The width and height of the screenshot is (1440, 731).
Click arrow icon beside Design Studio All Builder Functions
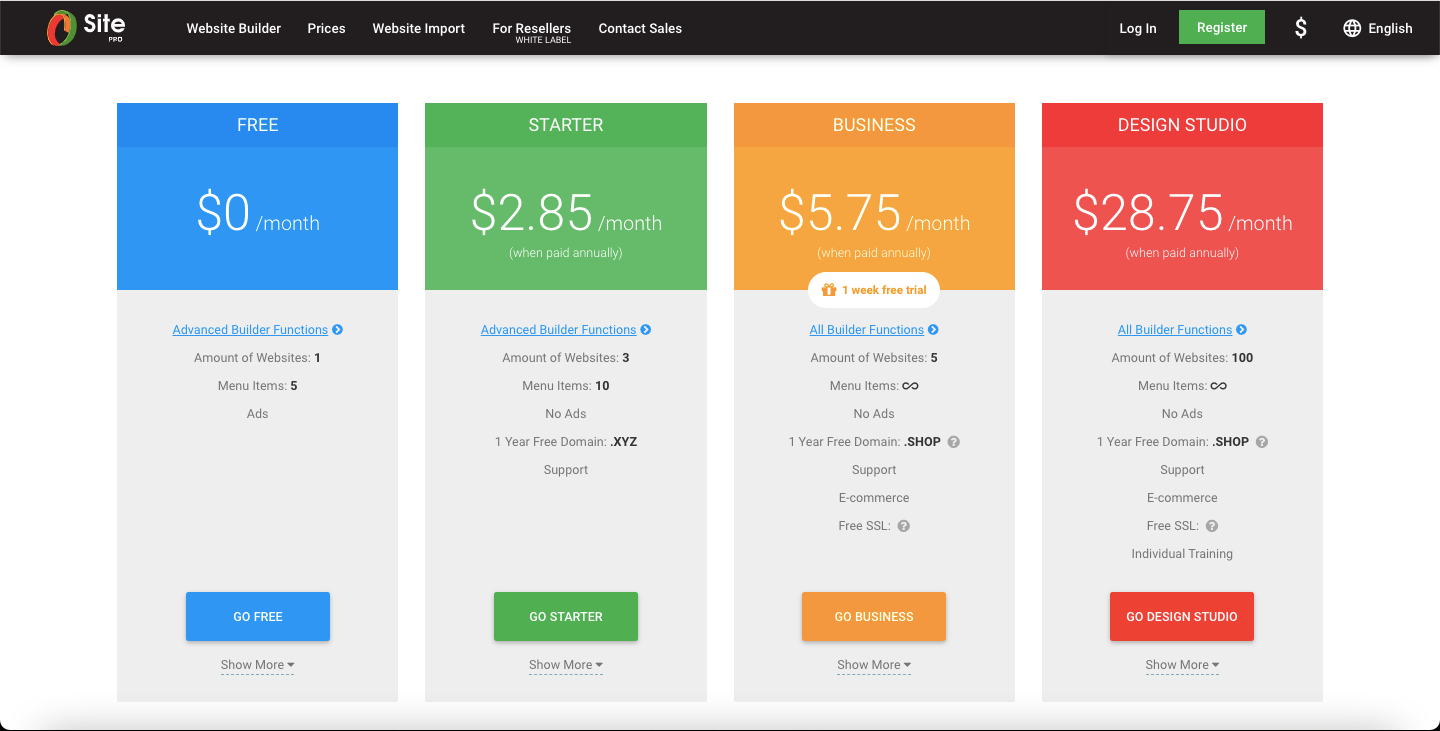pos(1241,330)
